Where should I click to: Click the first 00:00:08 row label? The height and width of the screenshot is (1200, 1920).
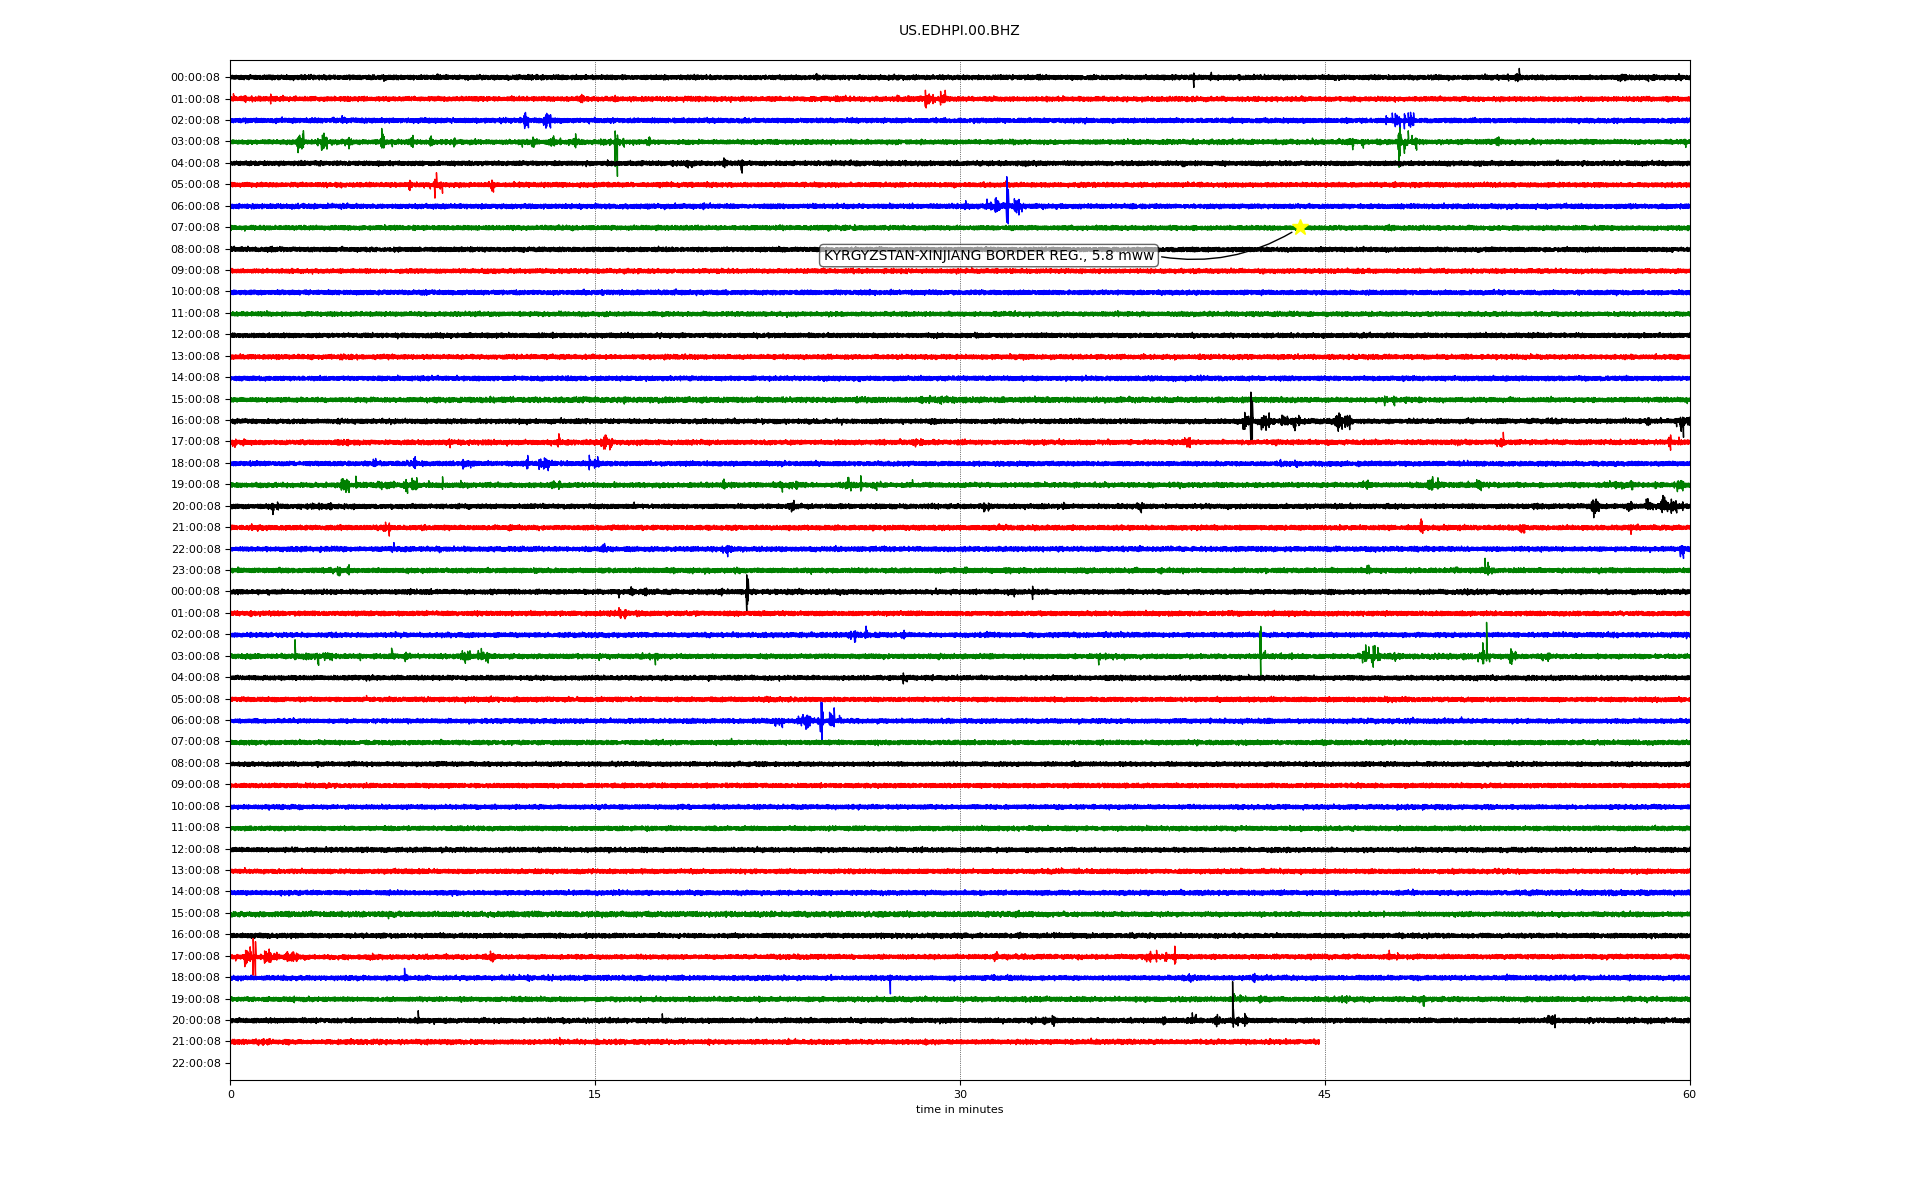[195, 78]
